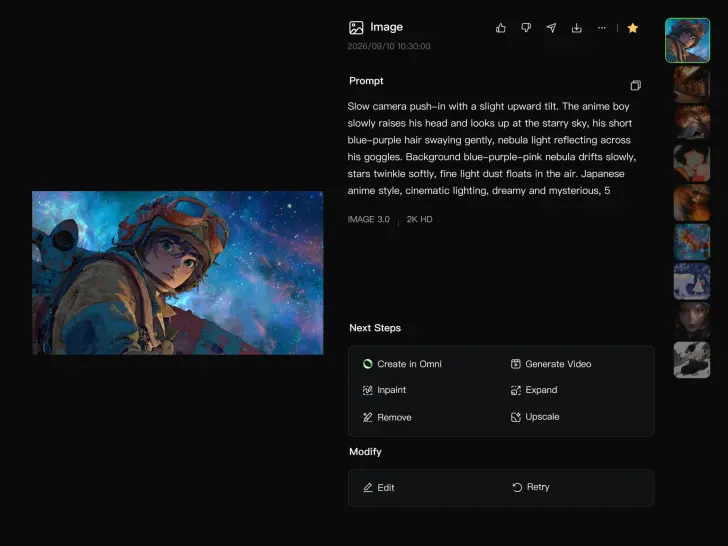Open the fourth thumbnail of dark-haired figure

(692, 162)
